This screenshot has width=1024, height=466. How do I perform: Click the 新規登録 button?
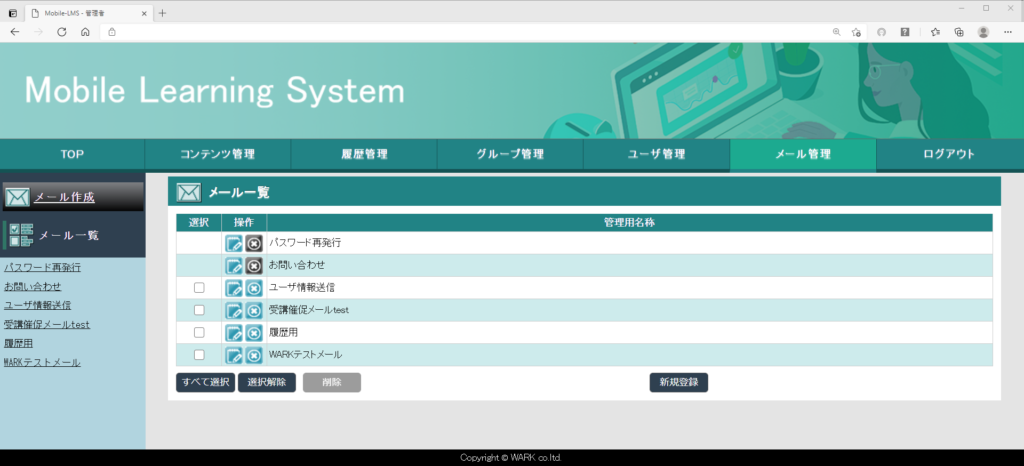click(x=679, y=382)
